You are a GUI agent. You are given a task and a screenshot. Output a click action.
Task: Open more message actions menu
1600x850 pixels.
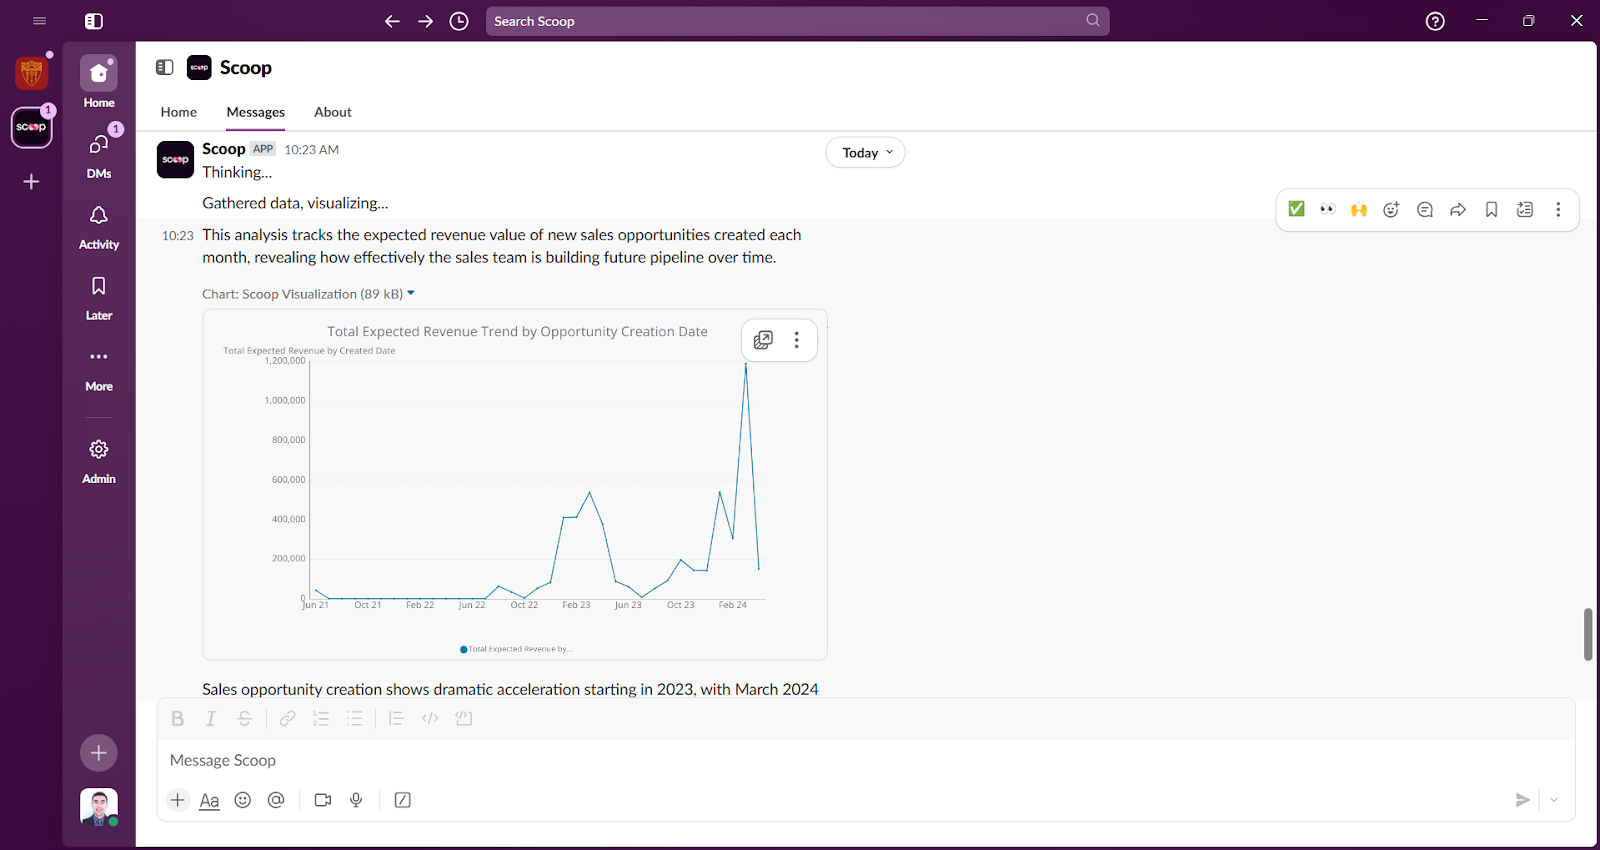tap(1558, 209)
